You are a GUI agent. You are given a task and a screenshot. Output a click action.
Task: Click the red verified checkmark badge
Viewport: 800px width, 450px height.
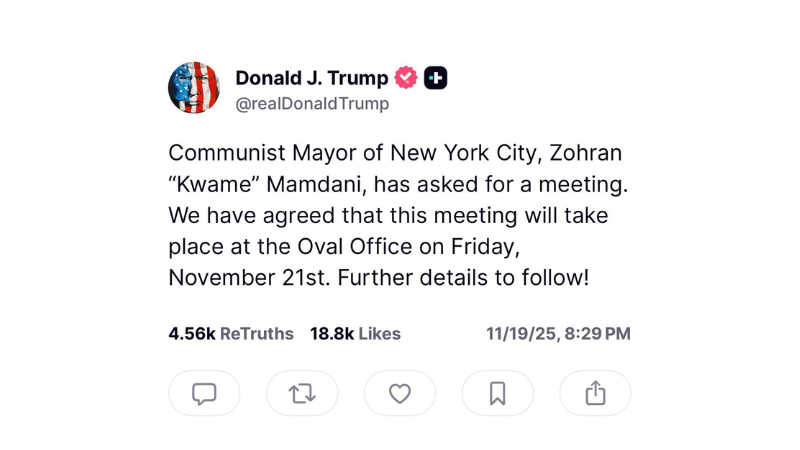(406, 78)
